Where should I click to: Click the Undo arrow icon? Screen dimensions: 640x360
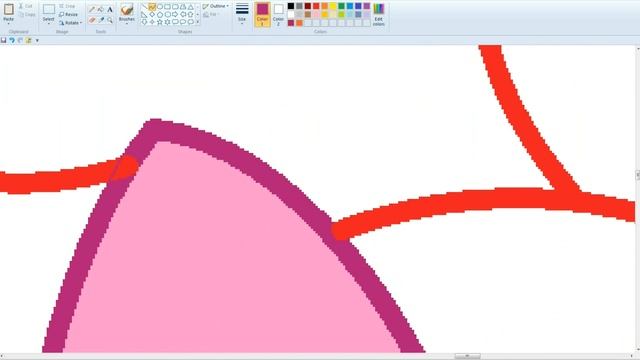12,40
